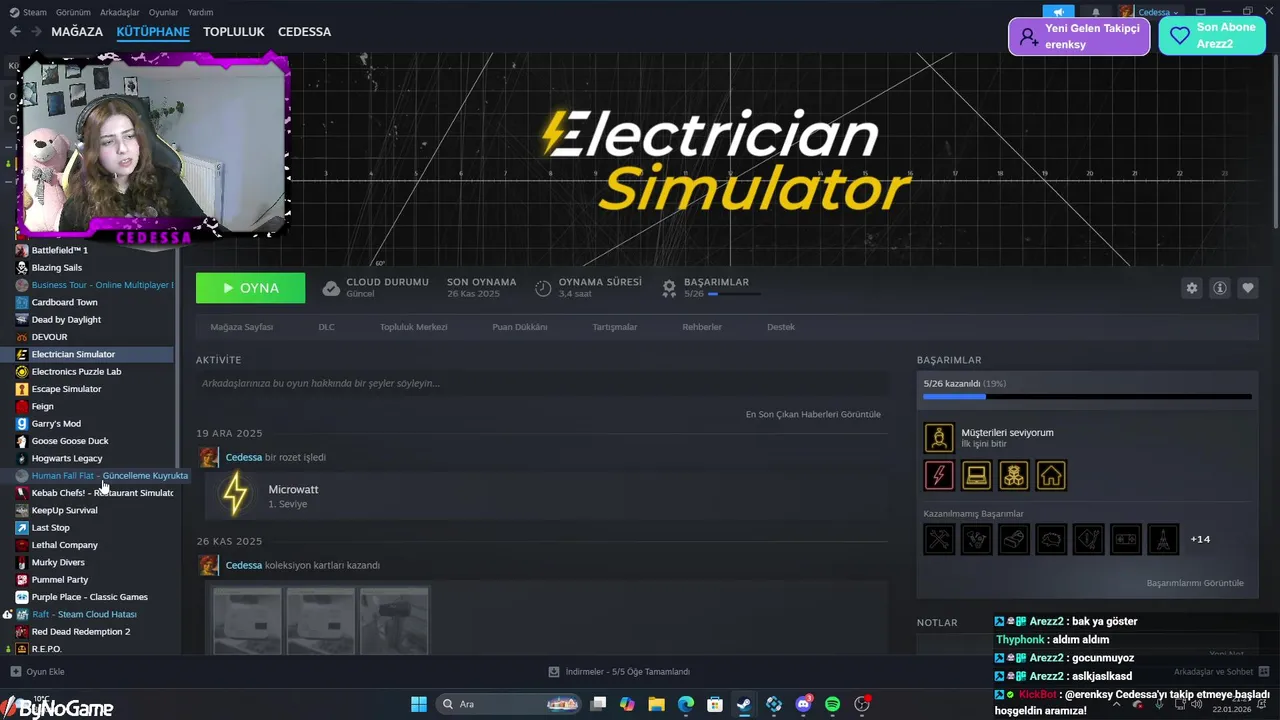Open Task View on the taskbar
Viewport: 1280px width, 720px height.
(x=598, y=704)
